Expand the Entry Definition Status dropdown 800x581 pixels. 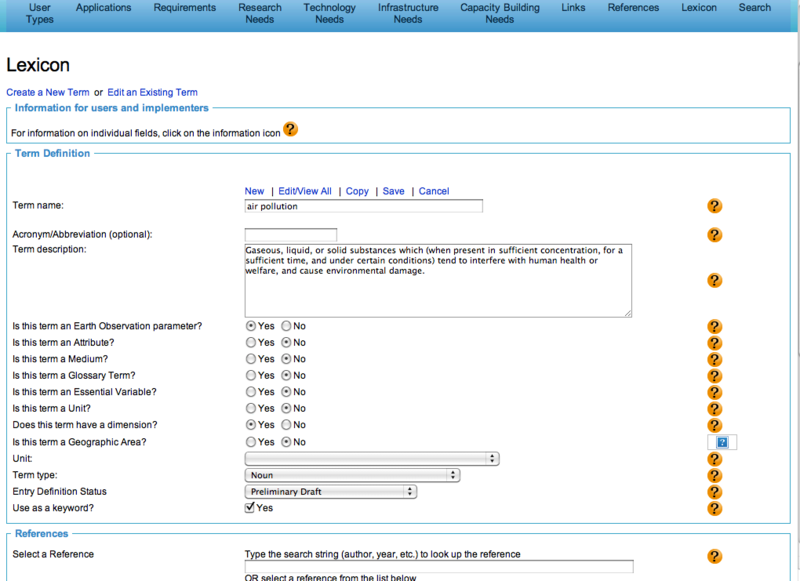pyautogui.click(x=331, y=492)
